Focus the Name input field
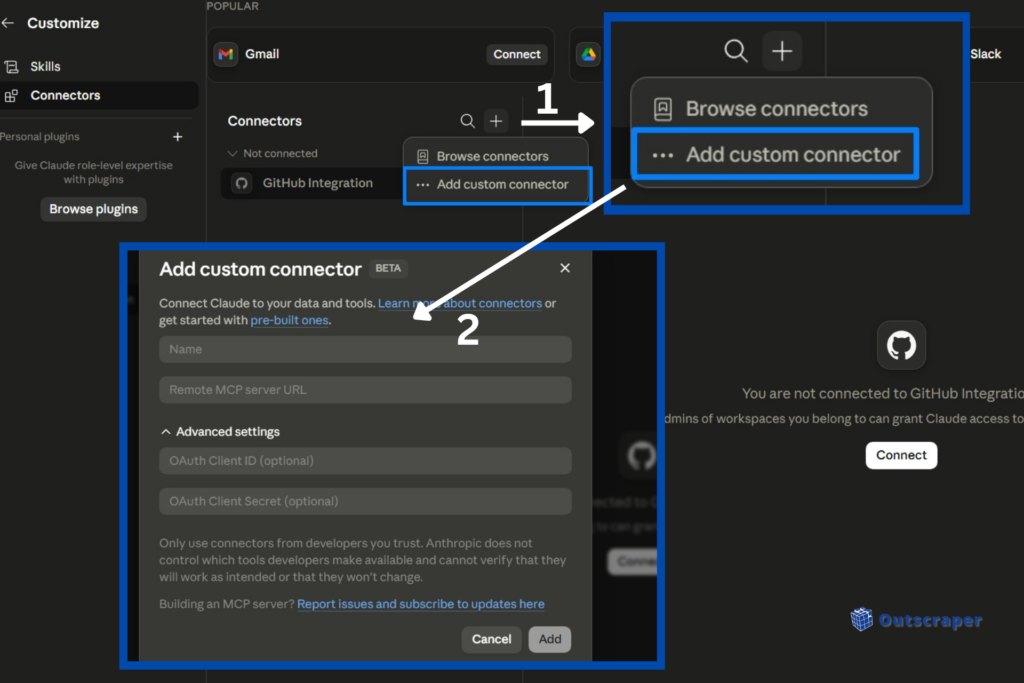This screenshot has height=683, width=1024. tap(366, 349)
